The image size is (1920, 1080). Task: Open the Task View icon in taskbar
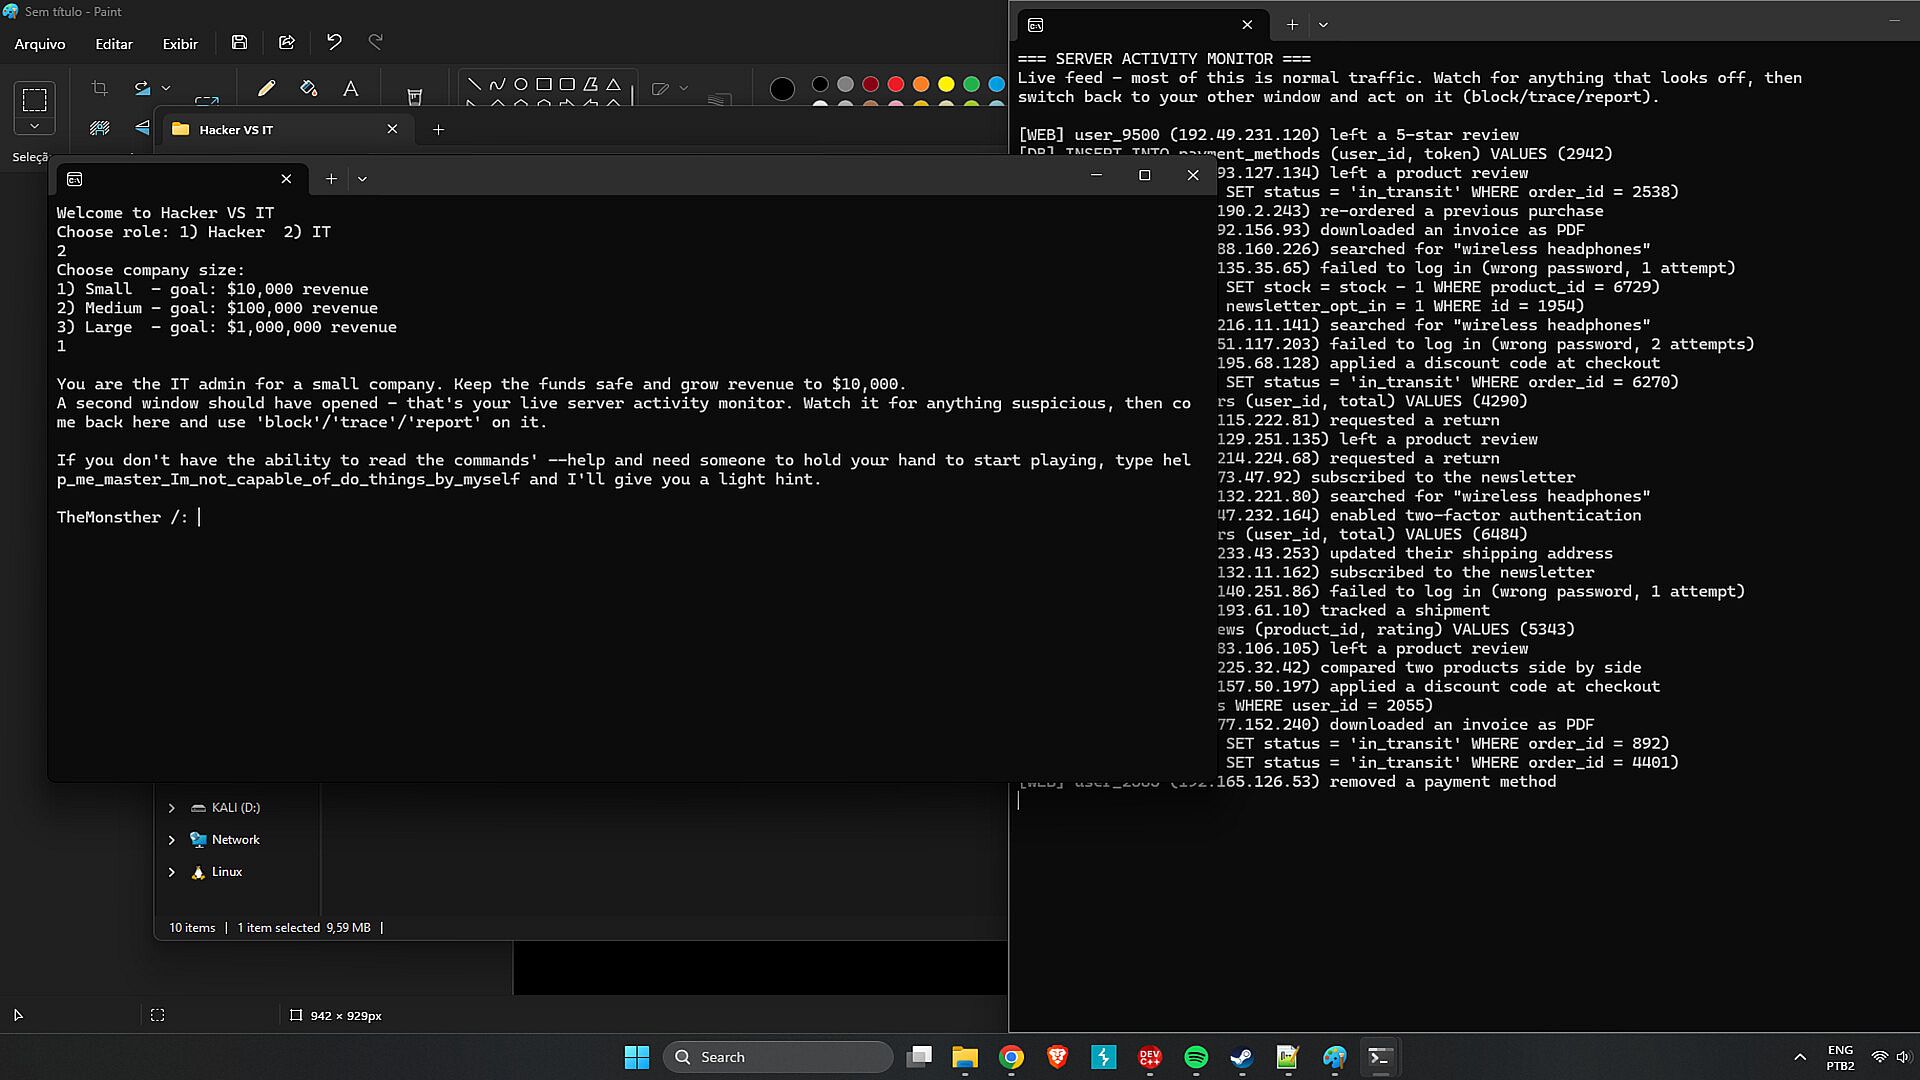(919, 1057)
